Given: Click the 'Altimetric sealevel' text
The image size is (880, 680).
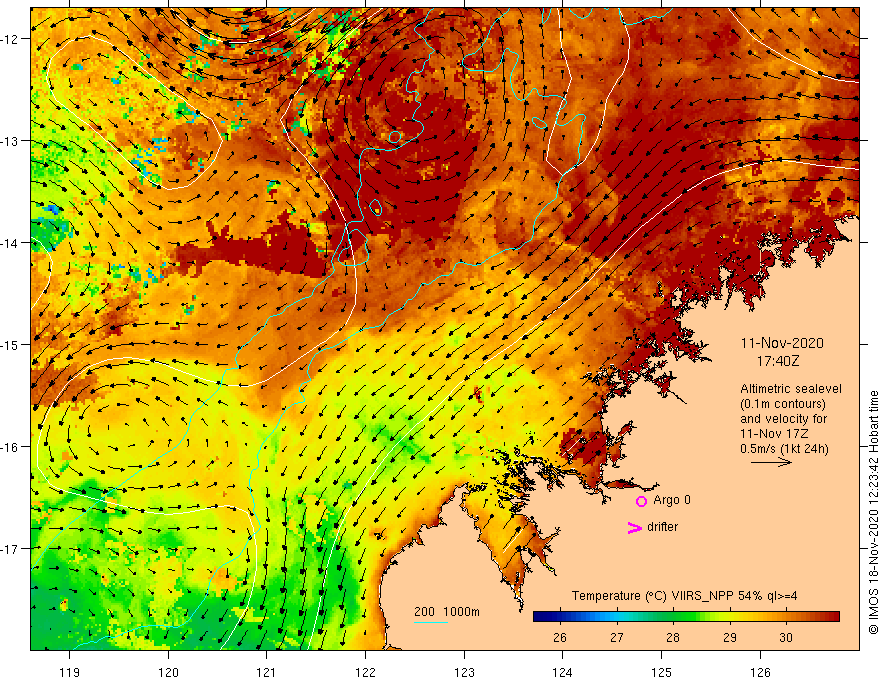Looking at the screenshot, I should 791,389.
